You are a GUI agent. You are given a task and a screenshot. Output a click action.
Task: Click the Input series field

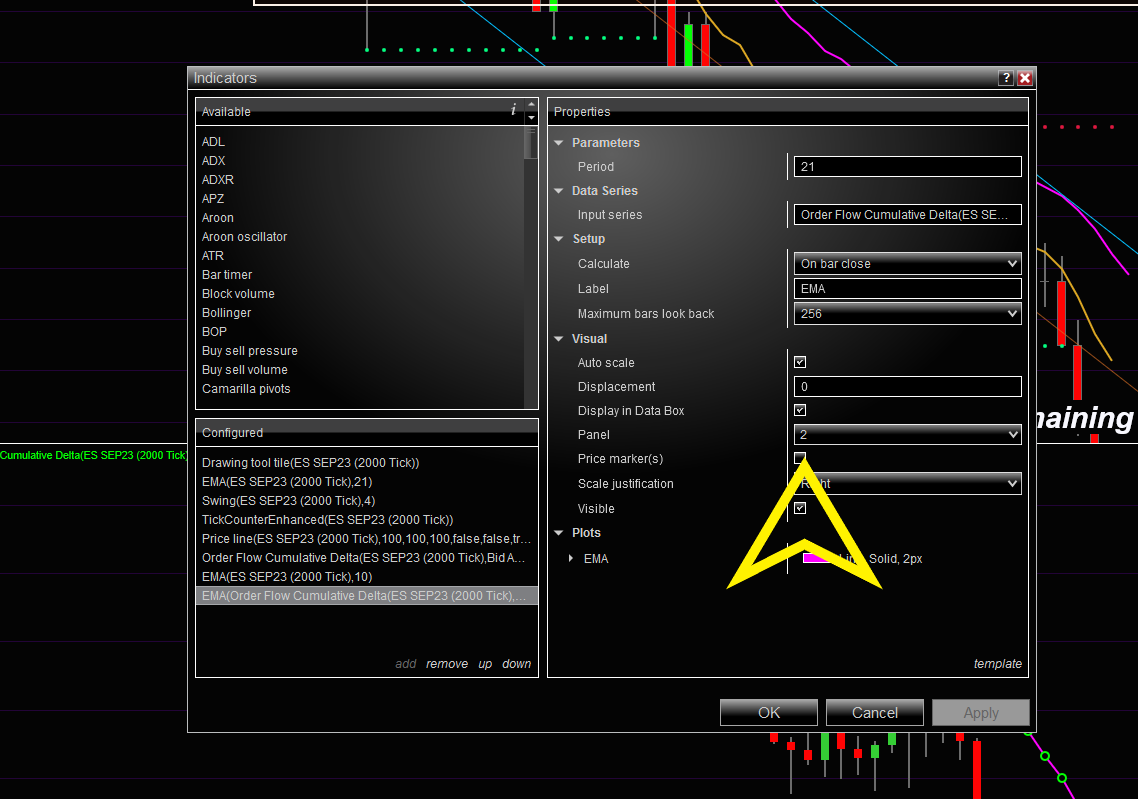[907, 214]
